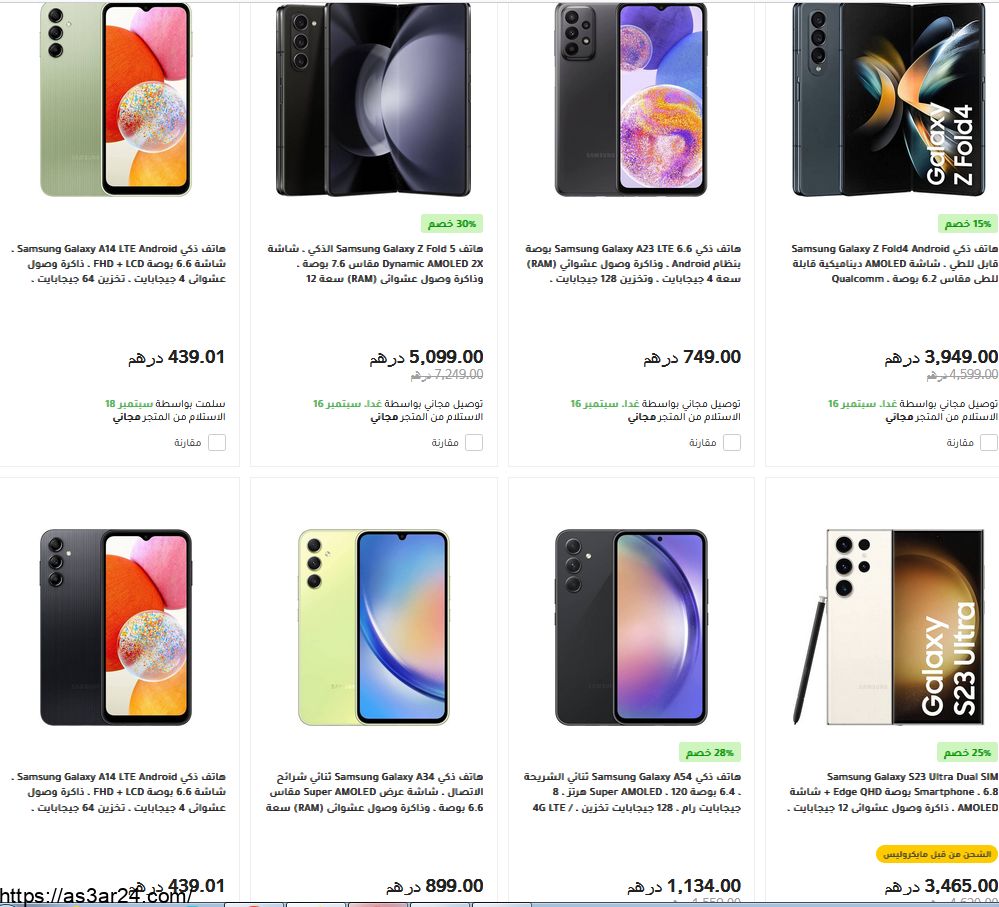This screenshot has width=999, height=907.
Task: Open the Samsung Galaxy A54 title link
Action: pos(632,792)
